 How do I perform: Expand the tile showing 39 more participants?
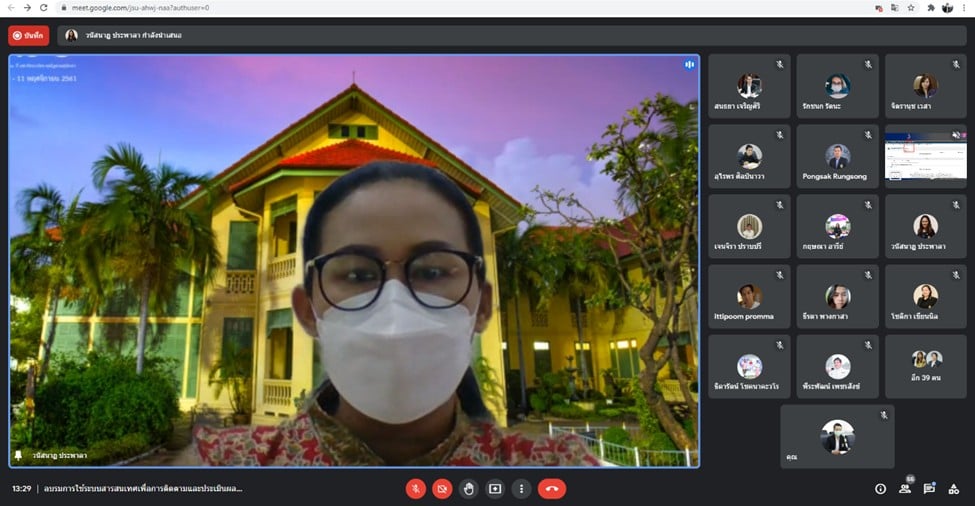(925, 366)
